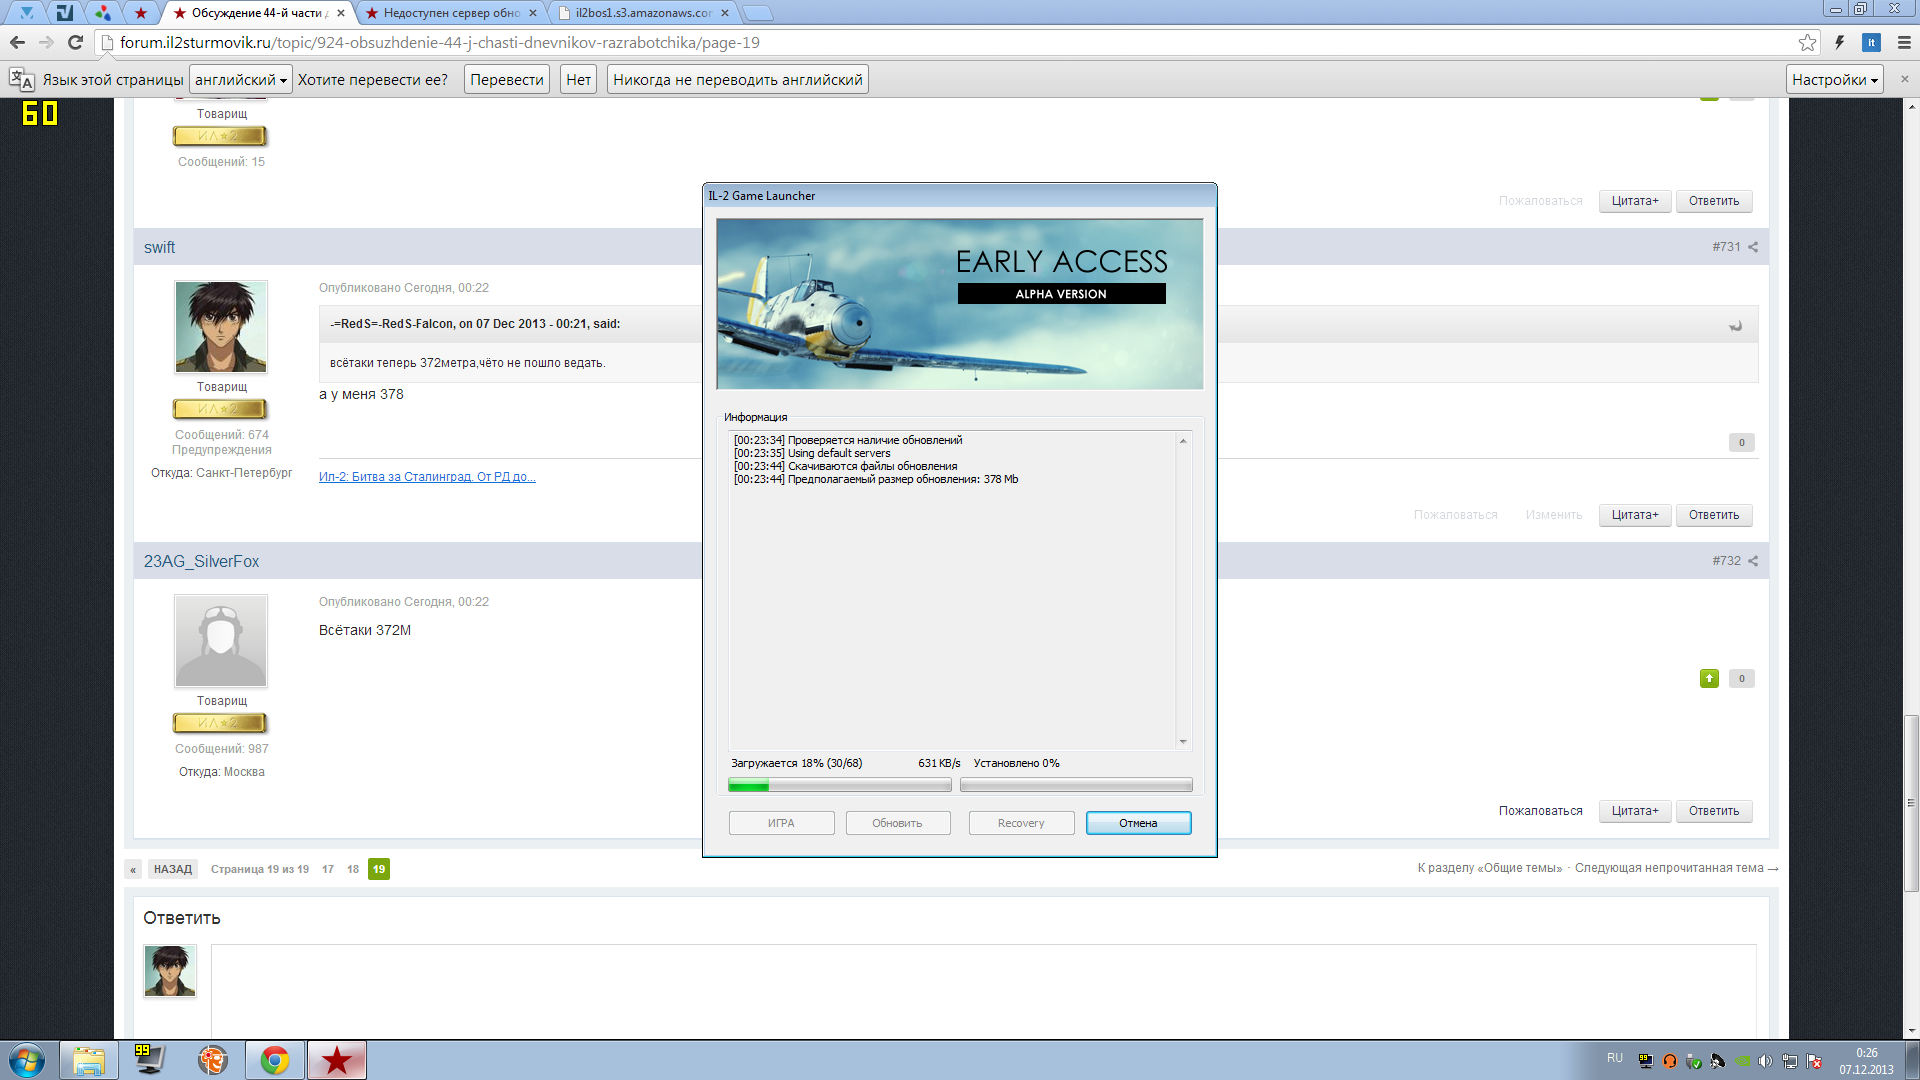
Task: Upvote SilverFox's post with green arrow
Action: point(1709,679)
